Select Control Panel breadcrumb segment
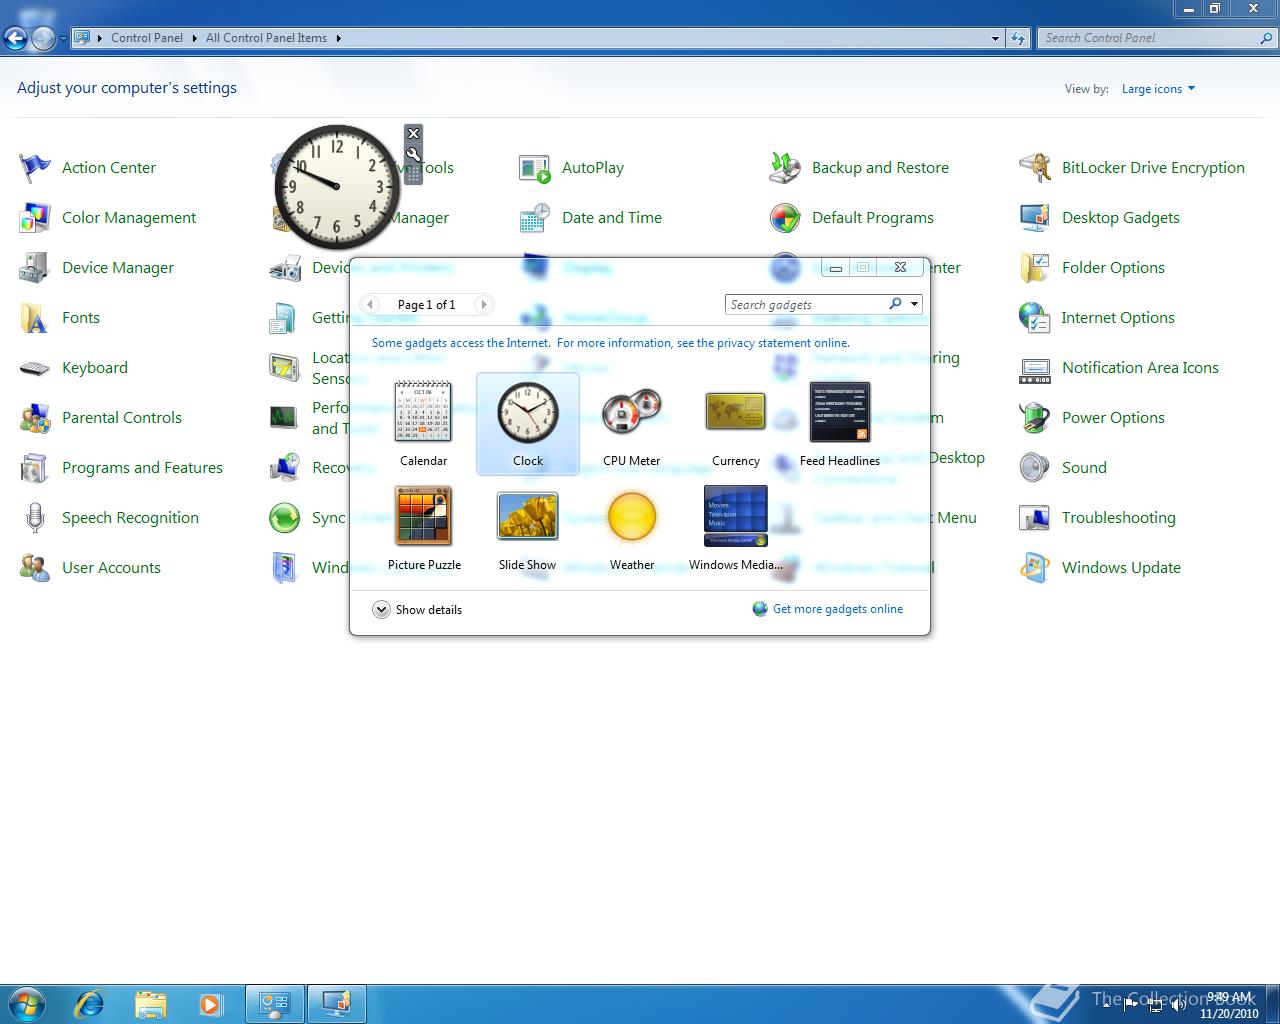 click(x=147, y=38)
